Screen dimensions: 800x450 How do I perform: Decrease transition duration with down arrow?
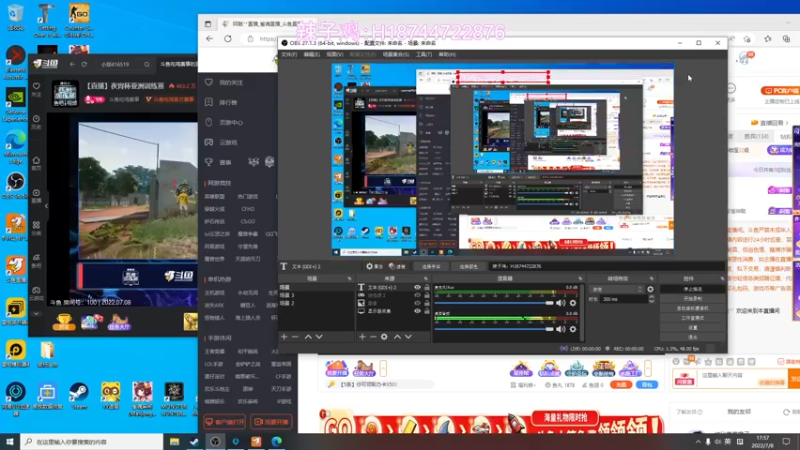[651, 302]
